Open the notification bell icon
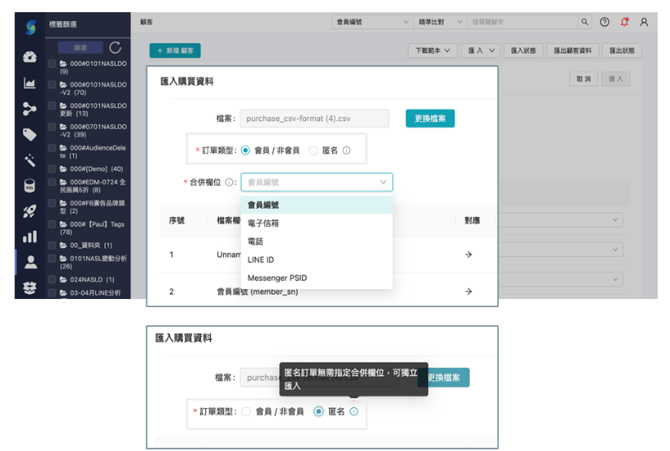 click(625, 22)
